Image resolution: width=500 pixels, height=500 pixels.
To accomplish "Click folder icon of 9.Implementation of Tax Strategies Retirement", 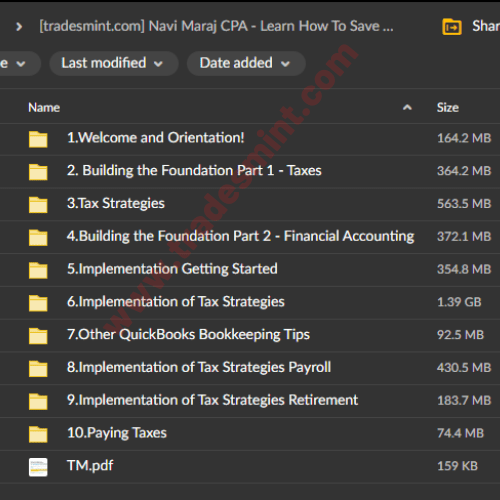I will (38, 401).
